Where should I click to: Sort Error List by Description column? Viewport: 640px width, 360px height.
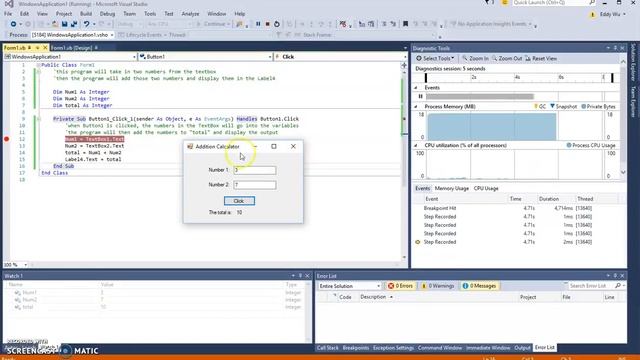373,297
